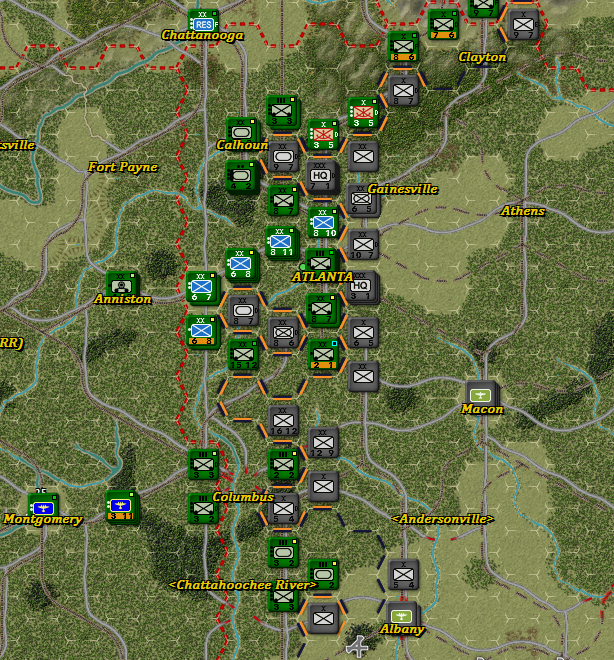Select the green armor regiment rated 3 2
This screenshot has width=614, height=660.
point(283,553)
